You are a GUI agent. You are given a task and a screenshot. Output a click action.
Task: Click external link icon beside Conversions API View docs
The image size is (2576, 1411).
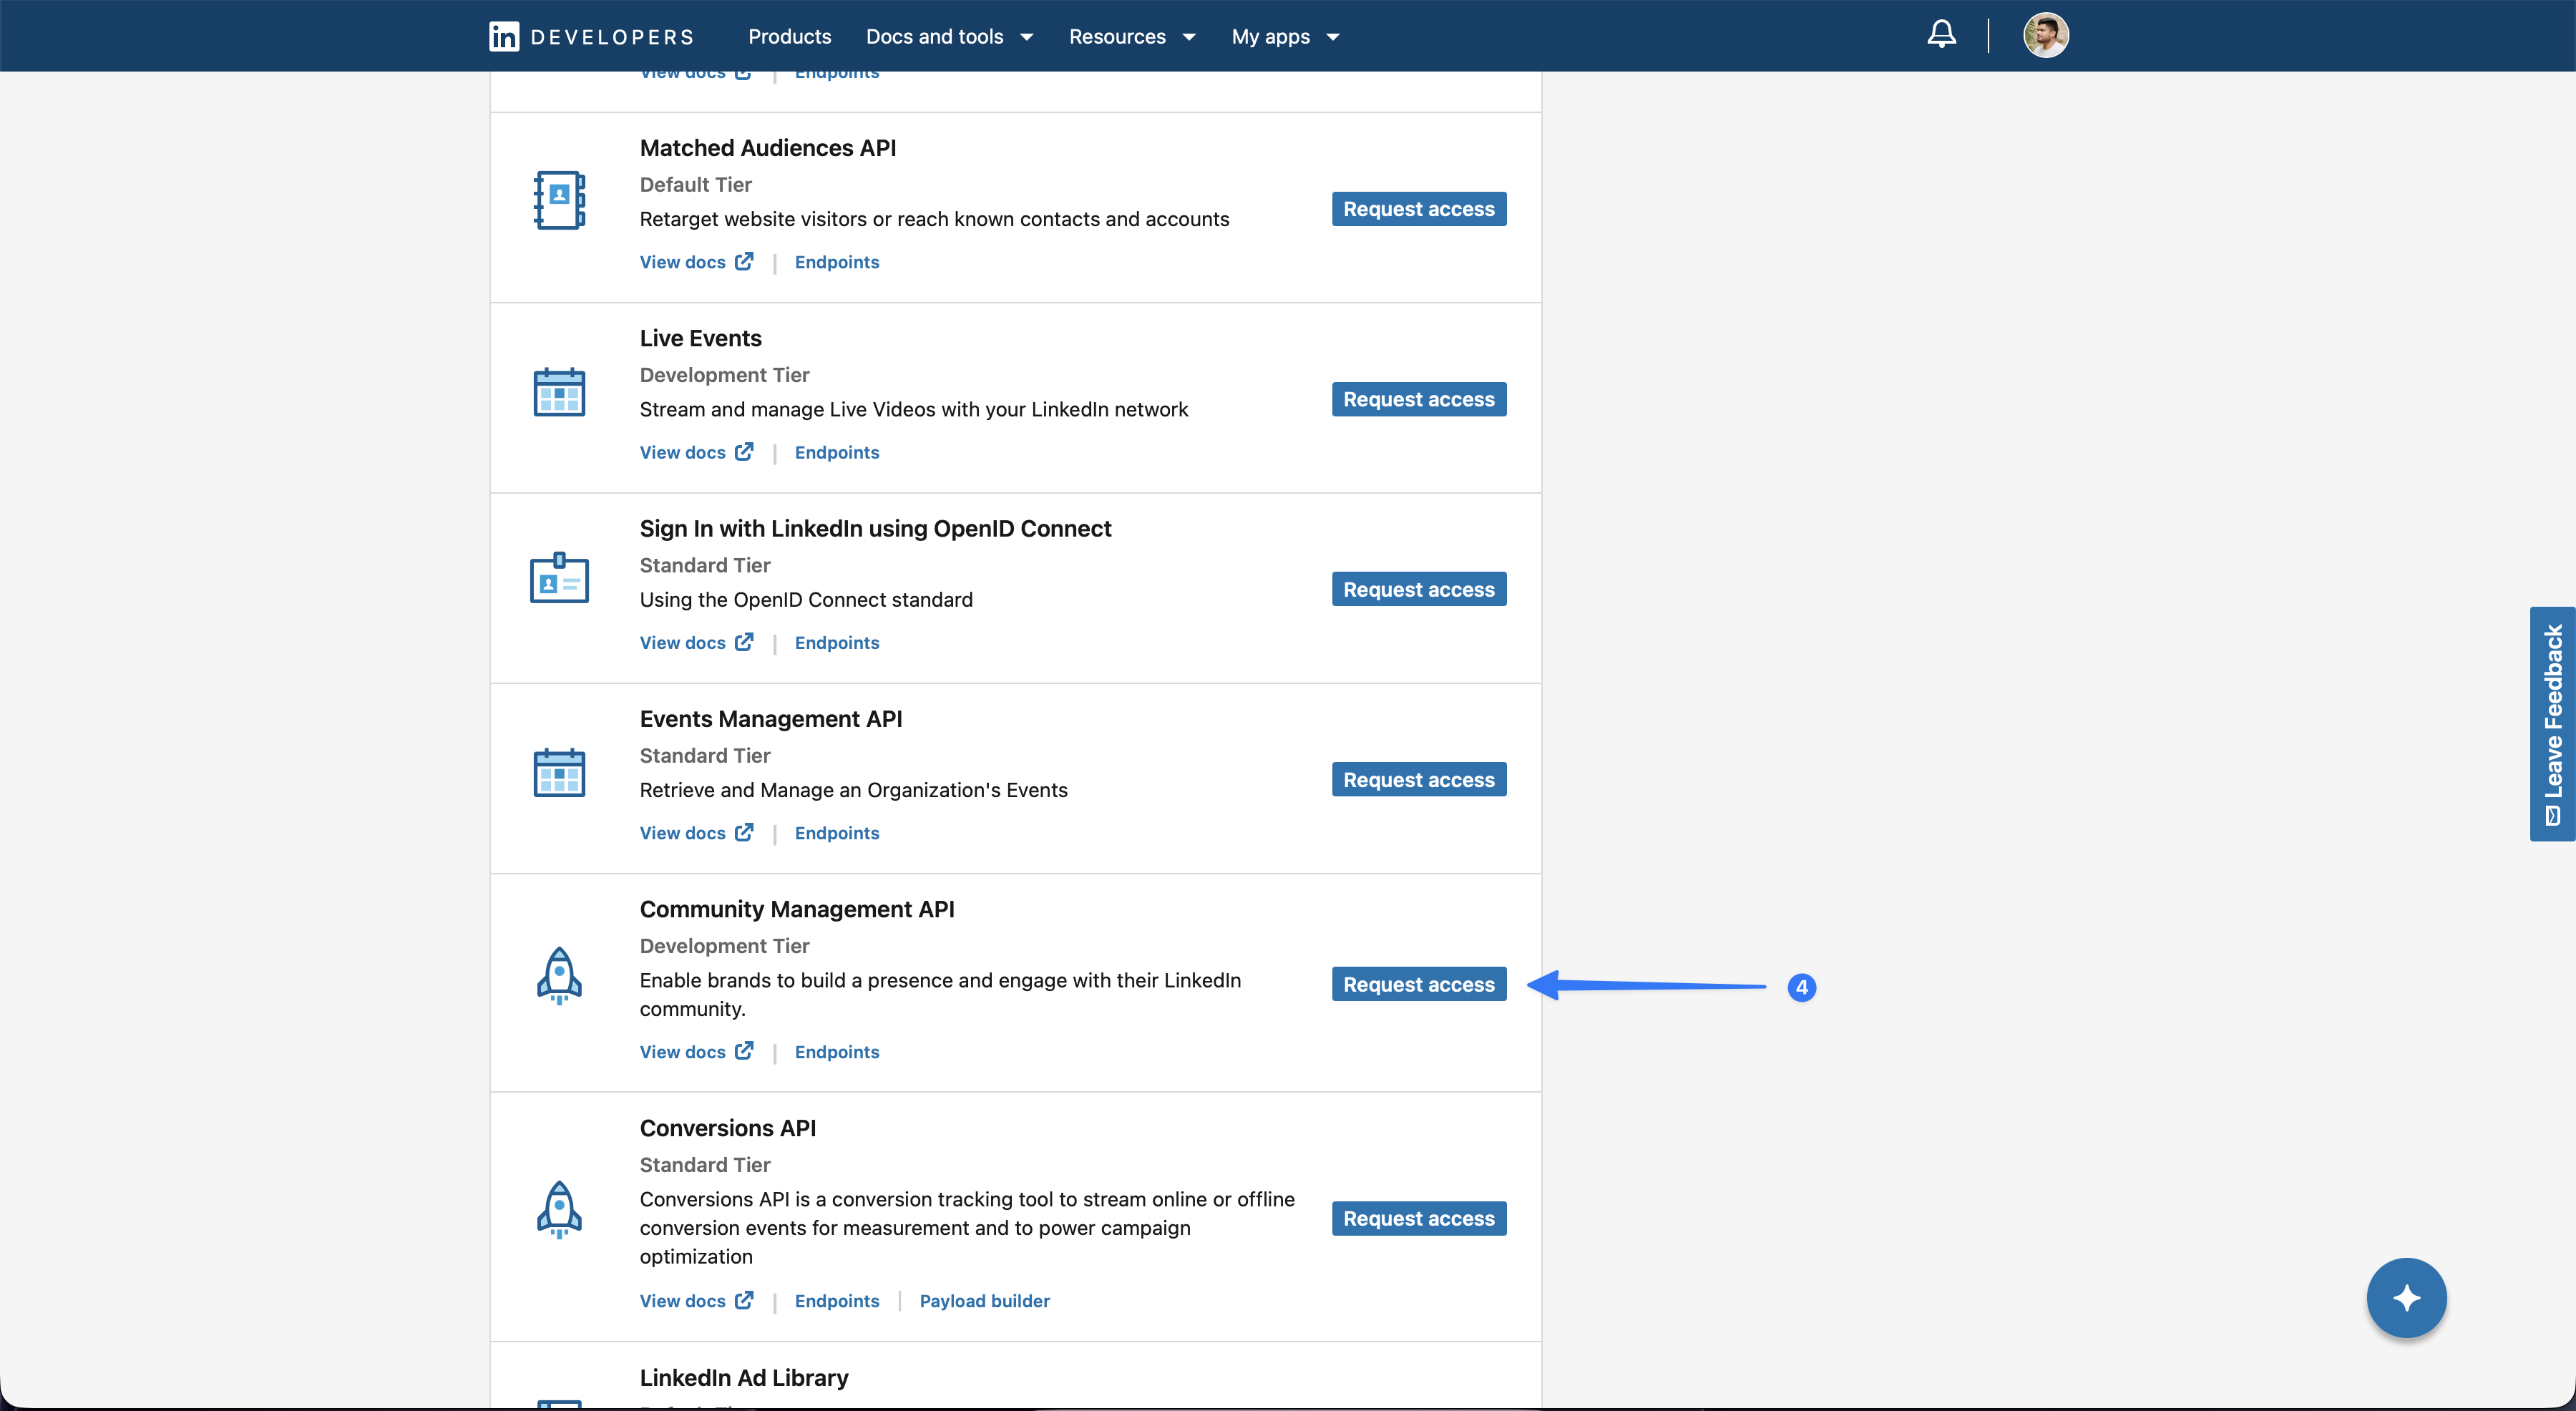click(744, 1300)
